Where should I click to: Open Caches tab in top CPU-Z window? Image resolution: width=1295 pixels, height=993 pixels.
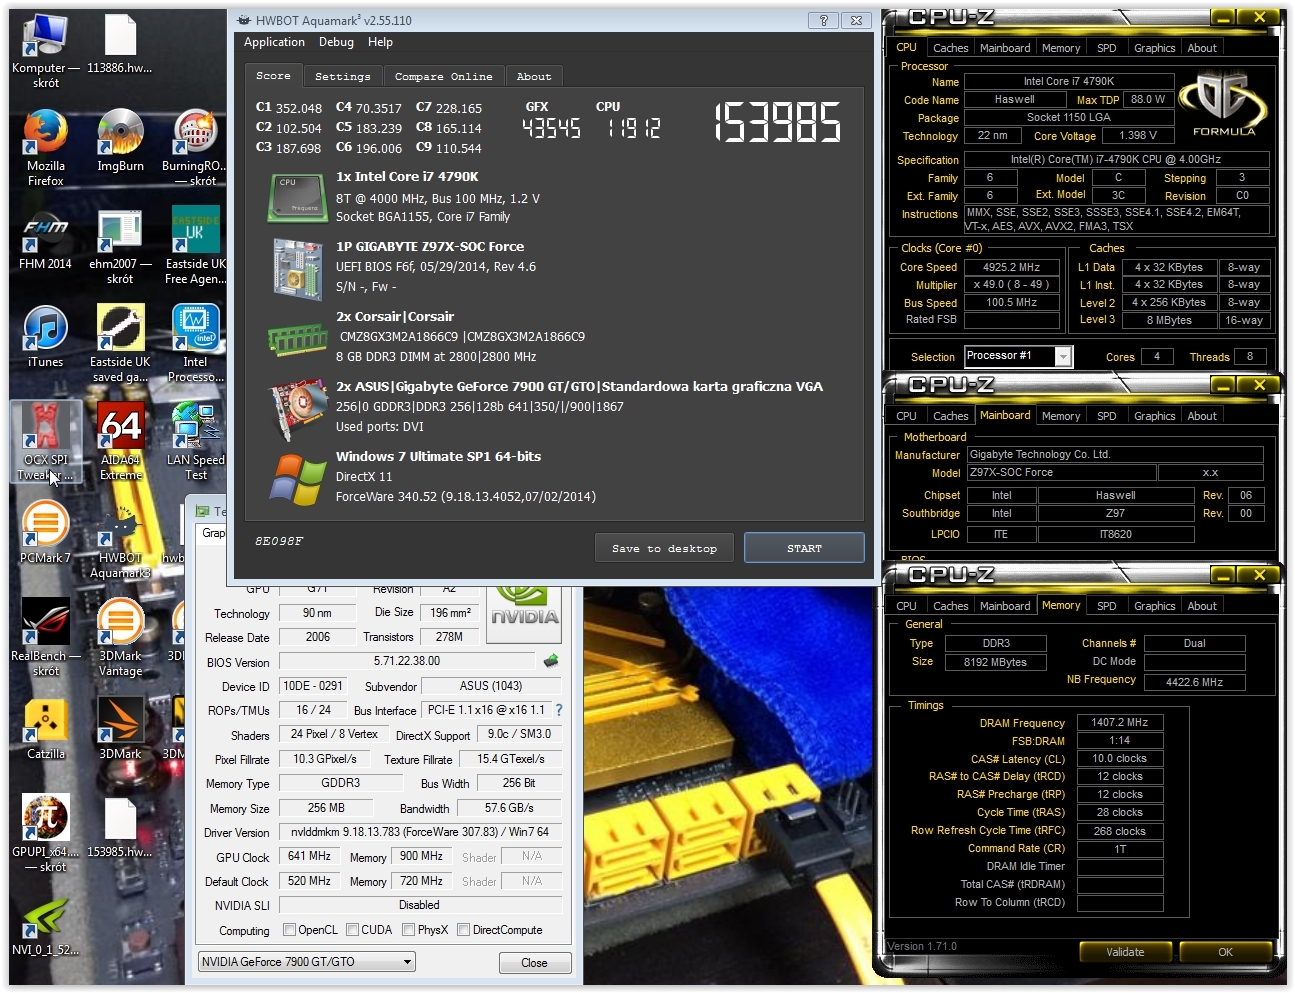point(950,48)
